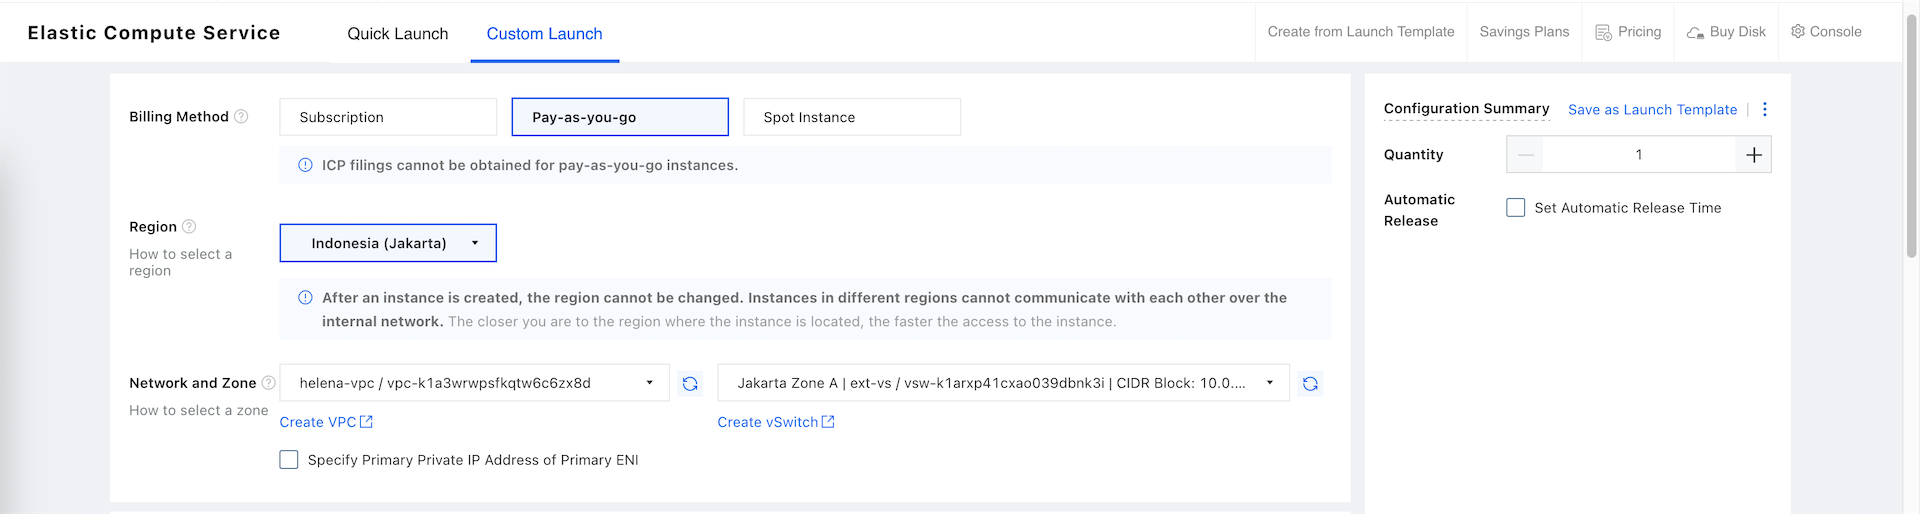Refresh the vSwitch list
1920x514 pixels.
coord(1310,384)
